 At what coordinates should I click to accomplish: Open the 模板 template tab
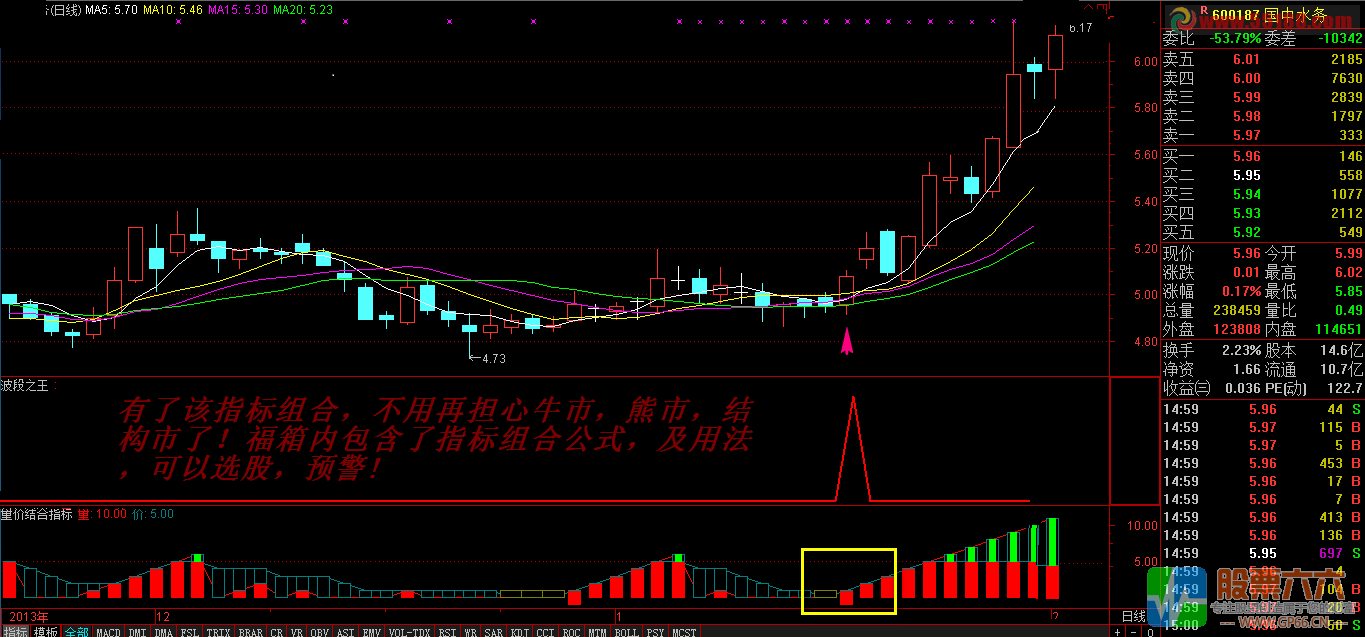46,632
